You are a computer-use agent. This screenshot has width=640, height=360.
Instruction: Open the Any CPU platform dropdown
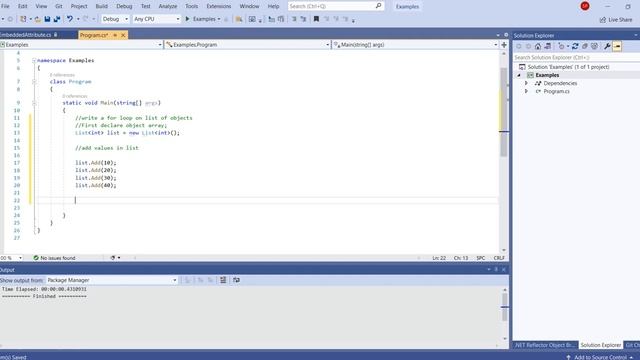(156, 19)
